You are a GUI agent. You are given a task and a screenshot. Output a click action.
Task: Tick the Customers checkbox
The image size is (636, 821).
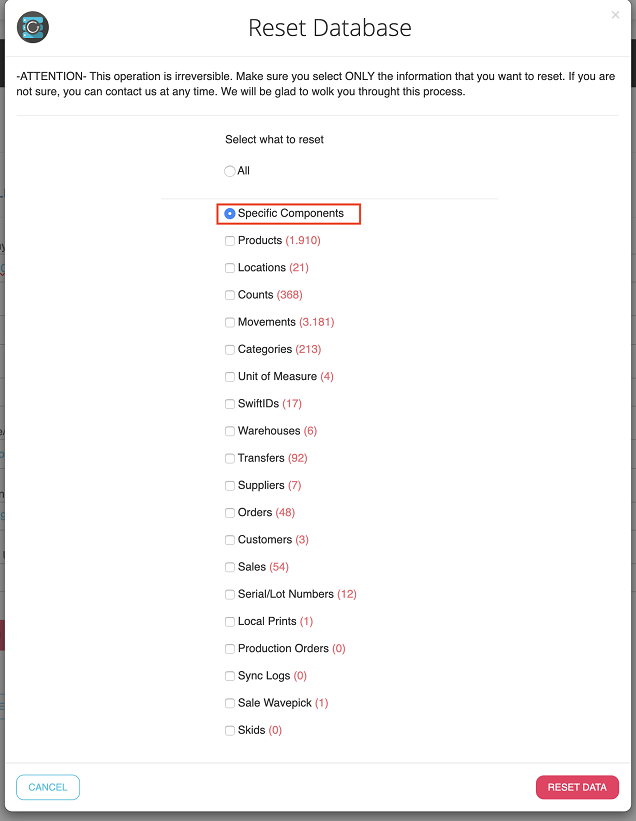coord(230,540)
